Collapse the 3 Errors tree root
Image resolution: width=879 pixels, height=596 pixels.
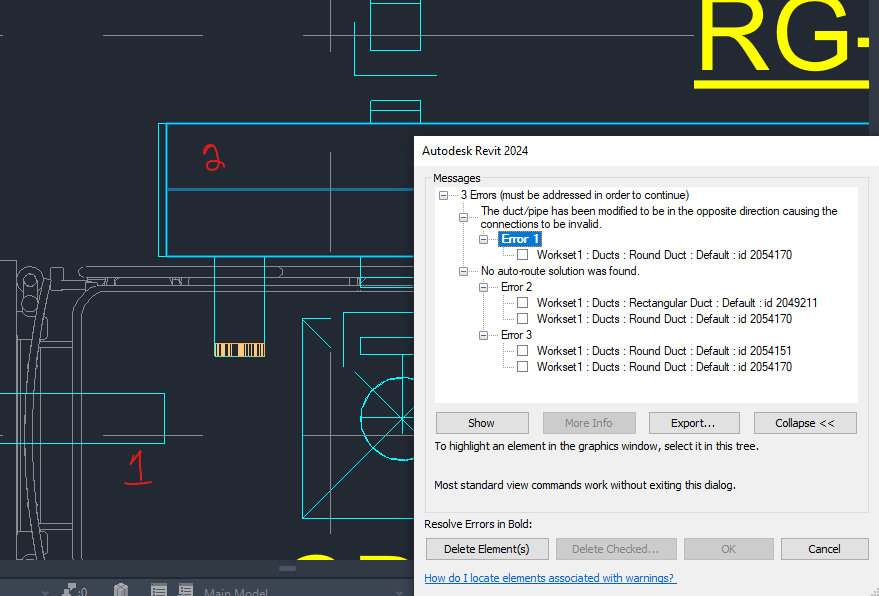point(443,195)
